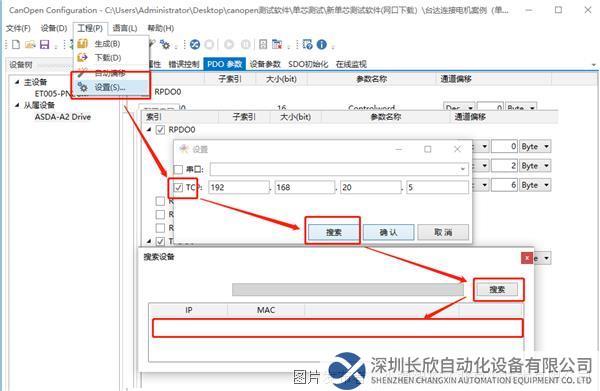The height and width of the screenshot is (391, 600).
Task: Close the 搜索设备 dialog with red X
Action: [527, 258]
